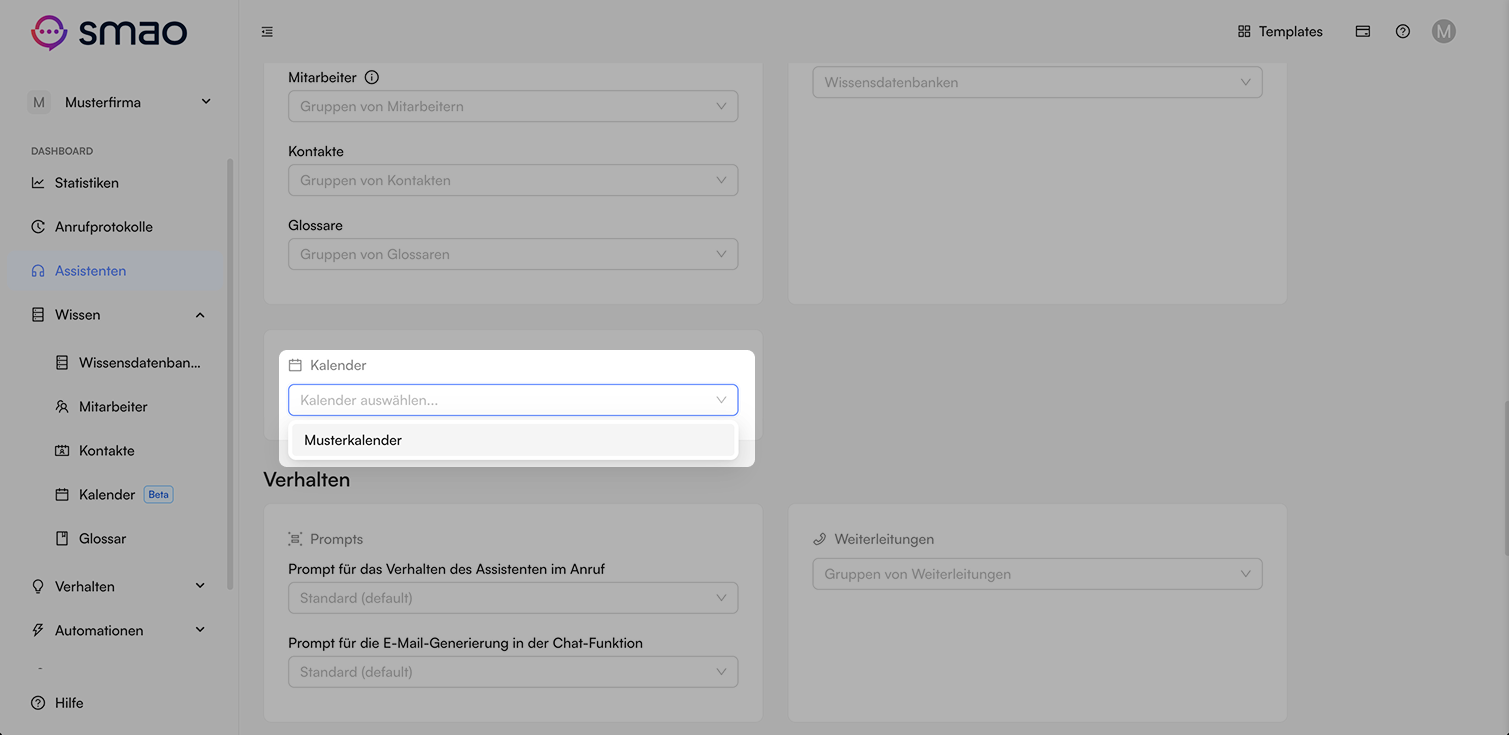1509x735 pixels.
Task: Click the Automationen lightning icon
Action: click(x=38, y=631)
